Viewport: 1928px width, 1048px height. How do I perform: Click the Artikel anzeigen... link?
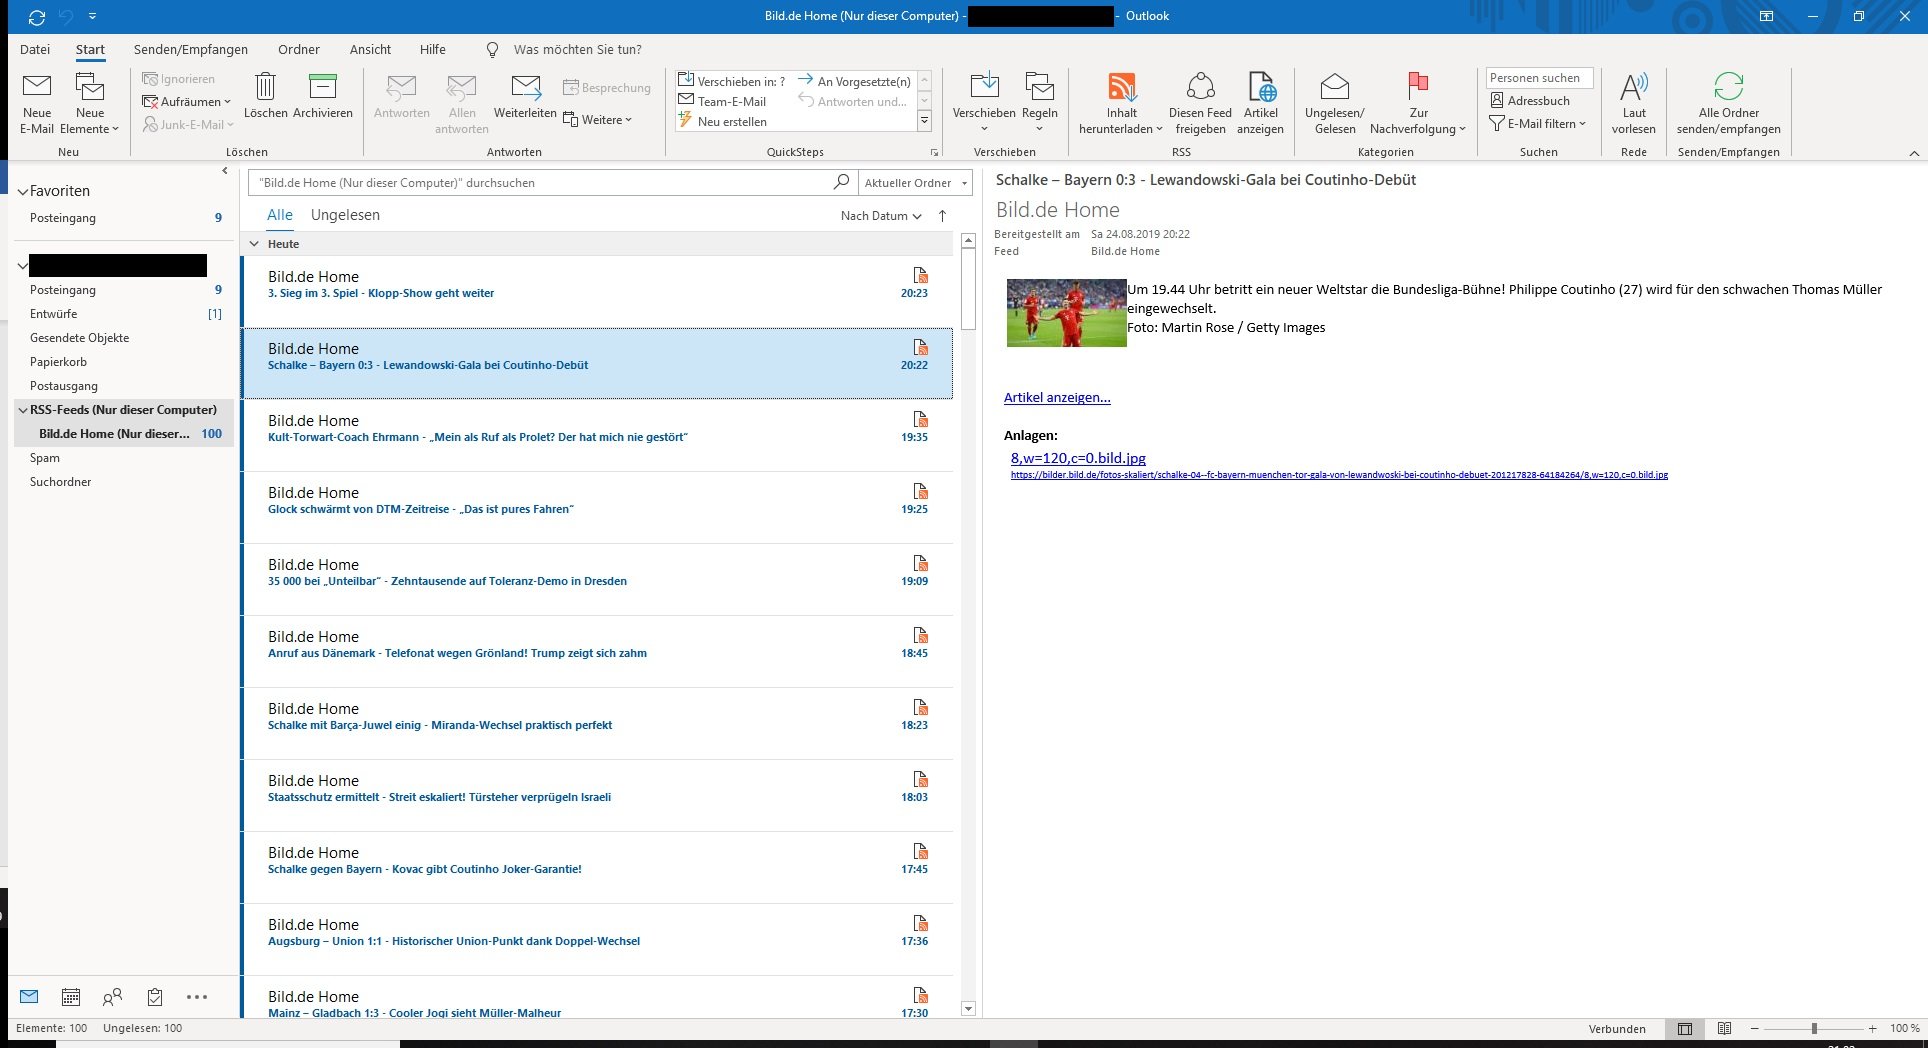(x=1057, y=397)
